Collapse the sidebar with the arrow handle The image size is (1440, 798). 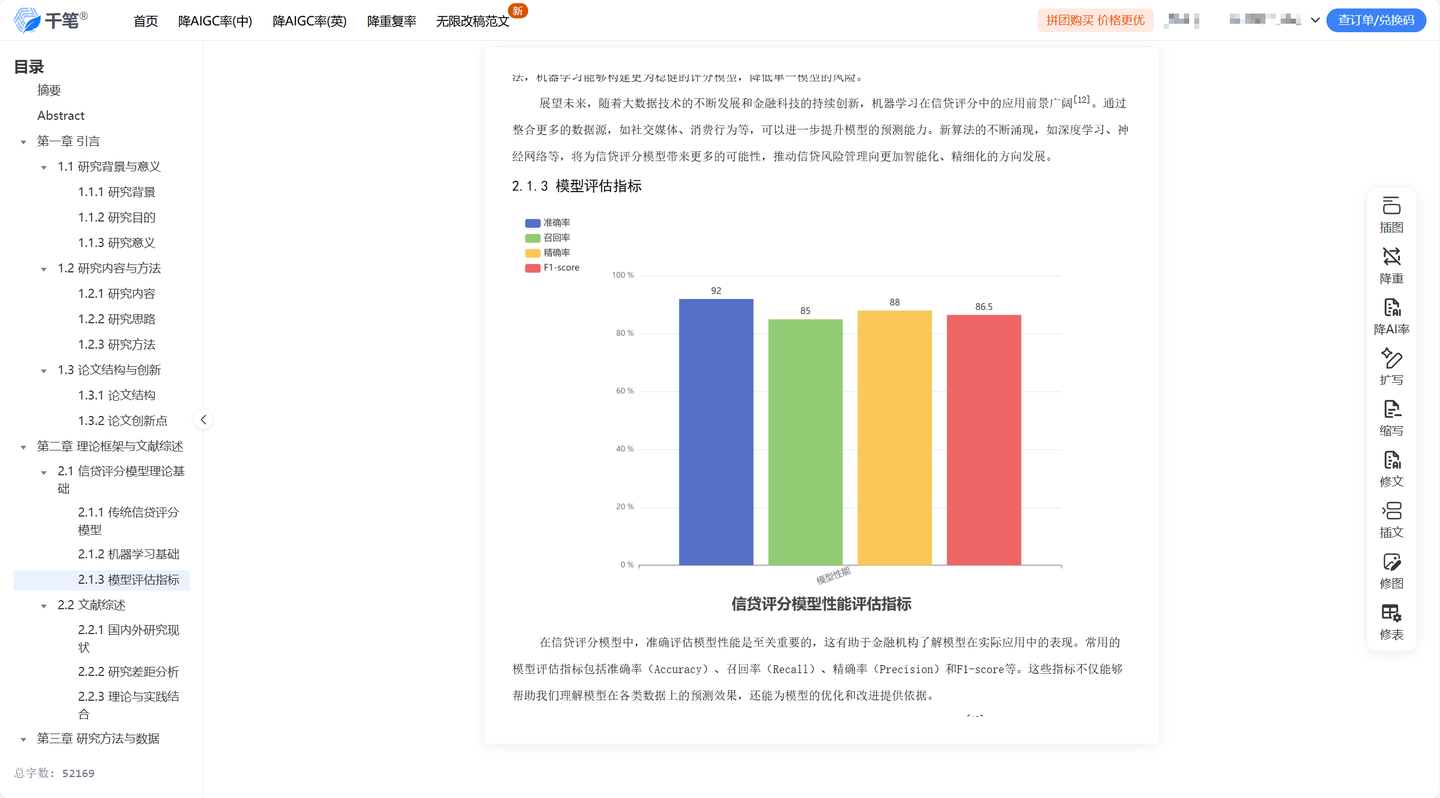click(203, 420)
